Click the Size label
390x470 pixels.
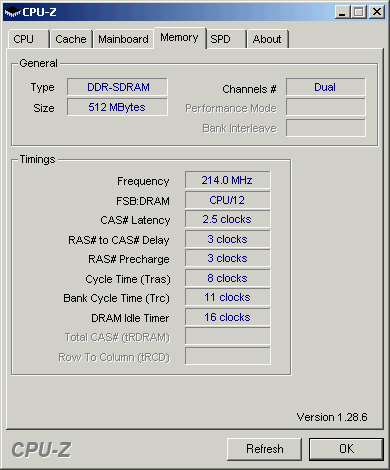tap(44, 108)
